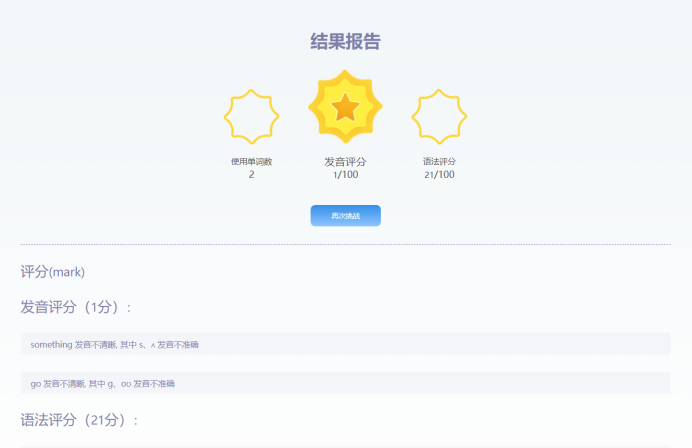Click the 再次挑战 retry button

click(346, 215)
